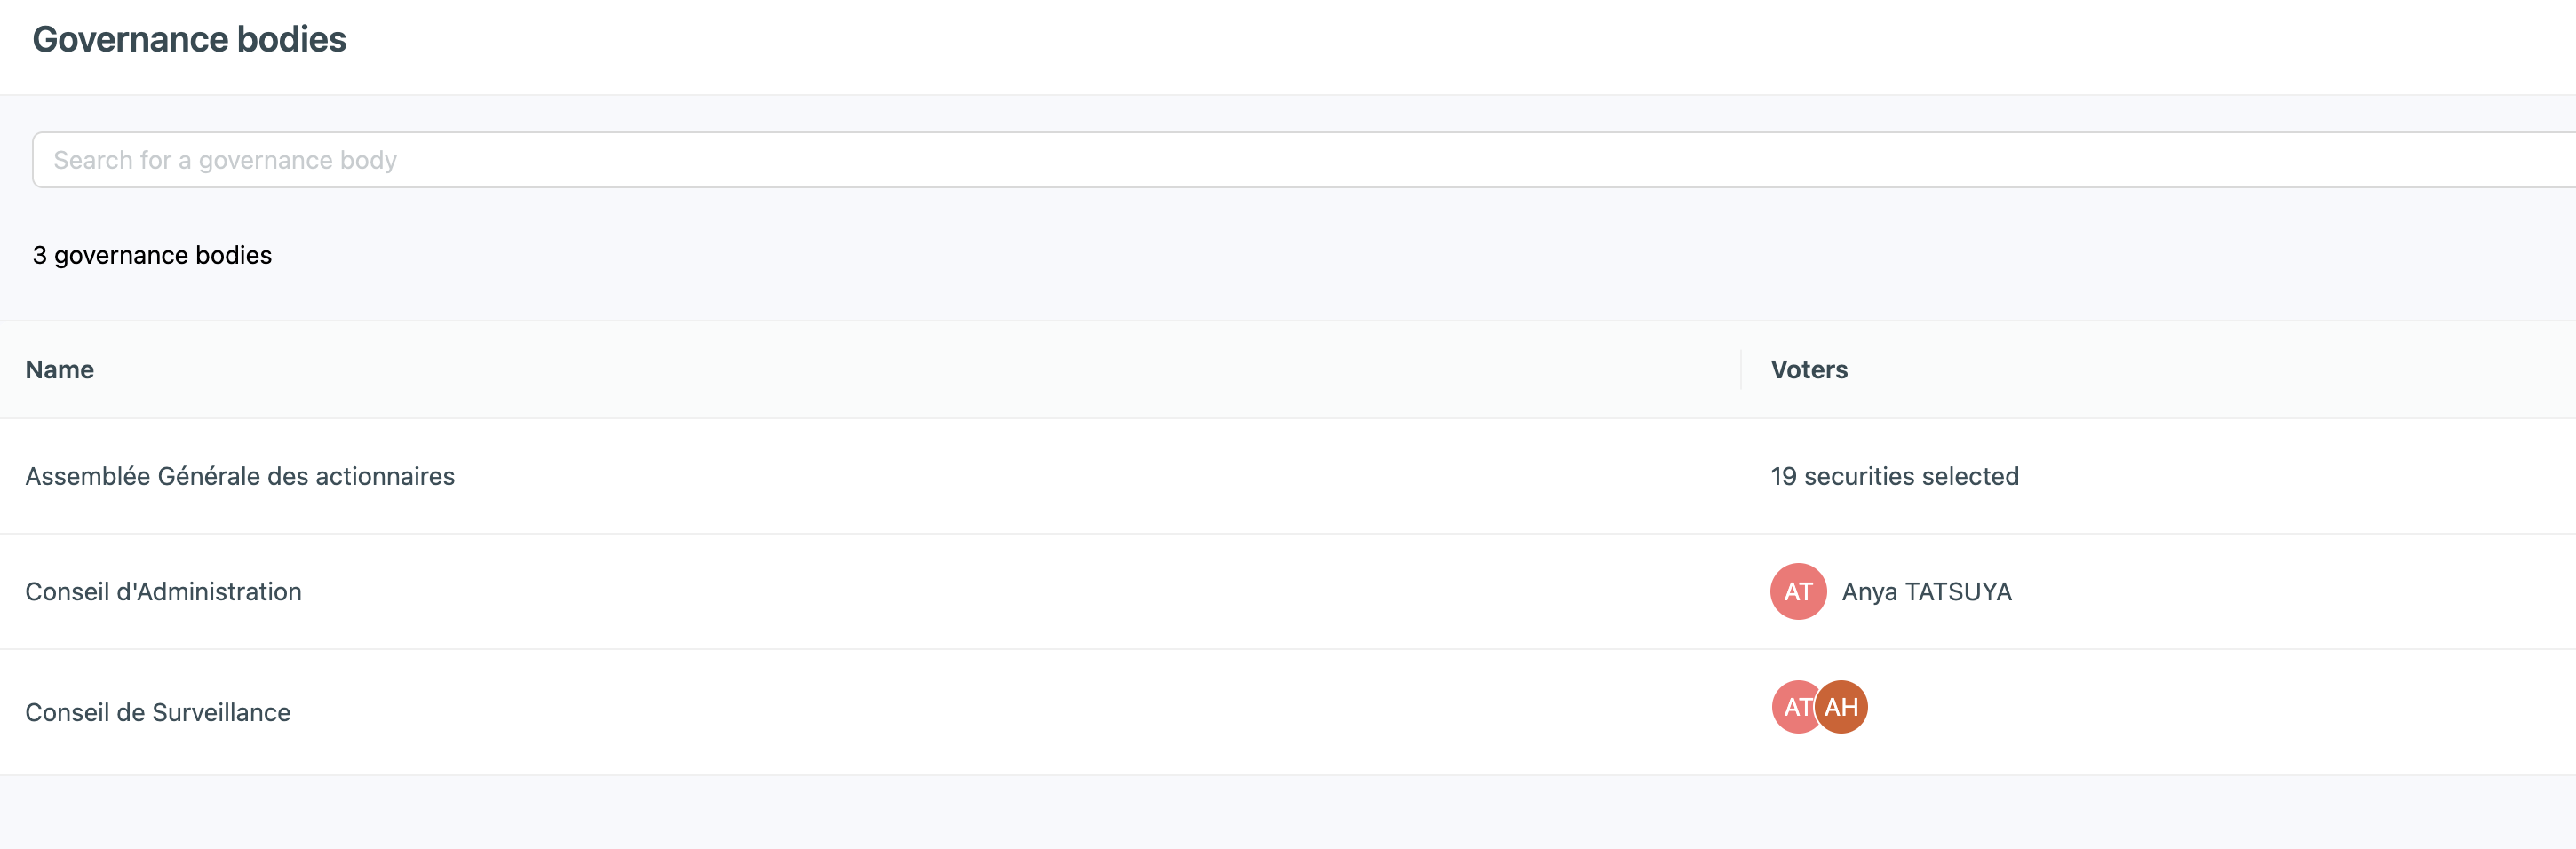Click divider between Name and Voters headers
This screenshot has width=2576, height=849.
tap(1740, 370)
